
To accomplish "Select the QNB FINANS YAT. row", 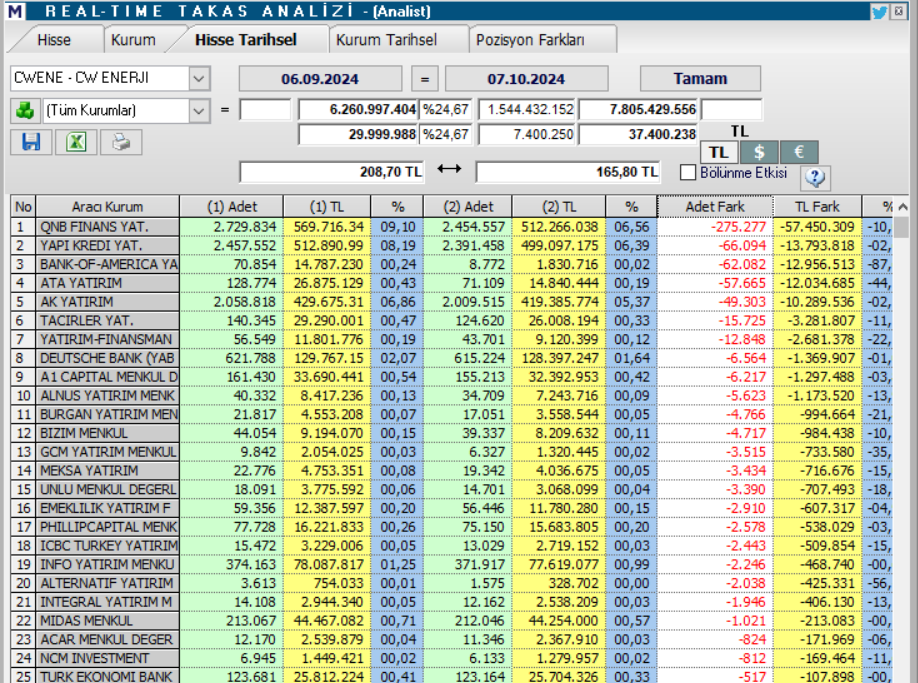I will pyautogui.click(x=100, y=225).
